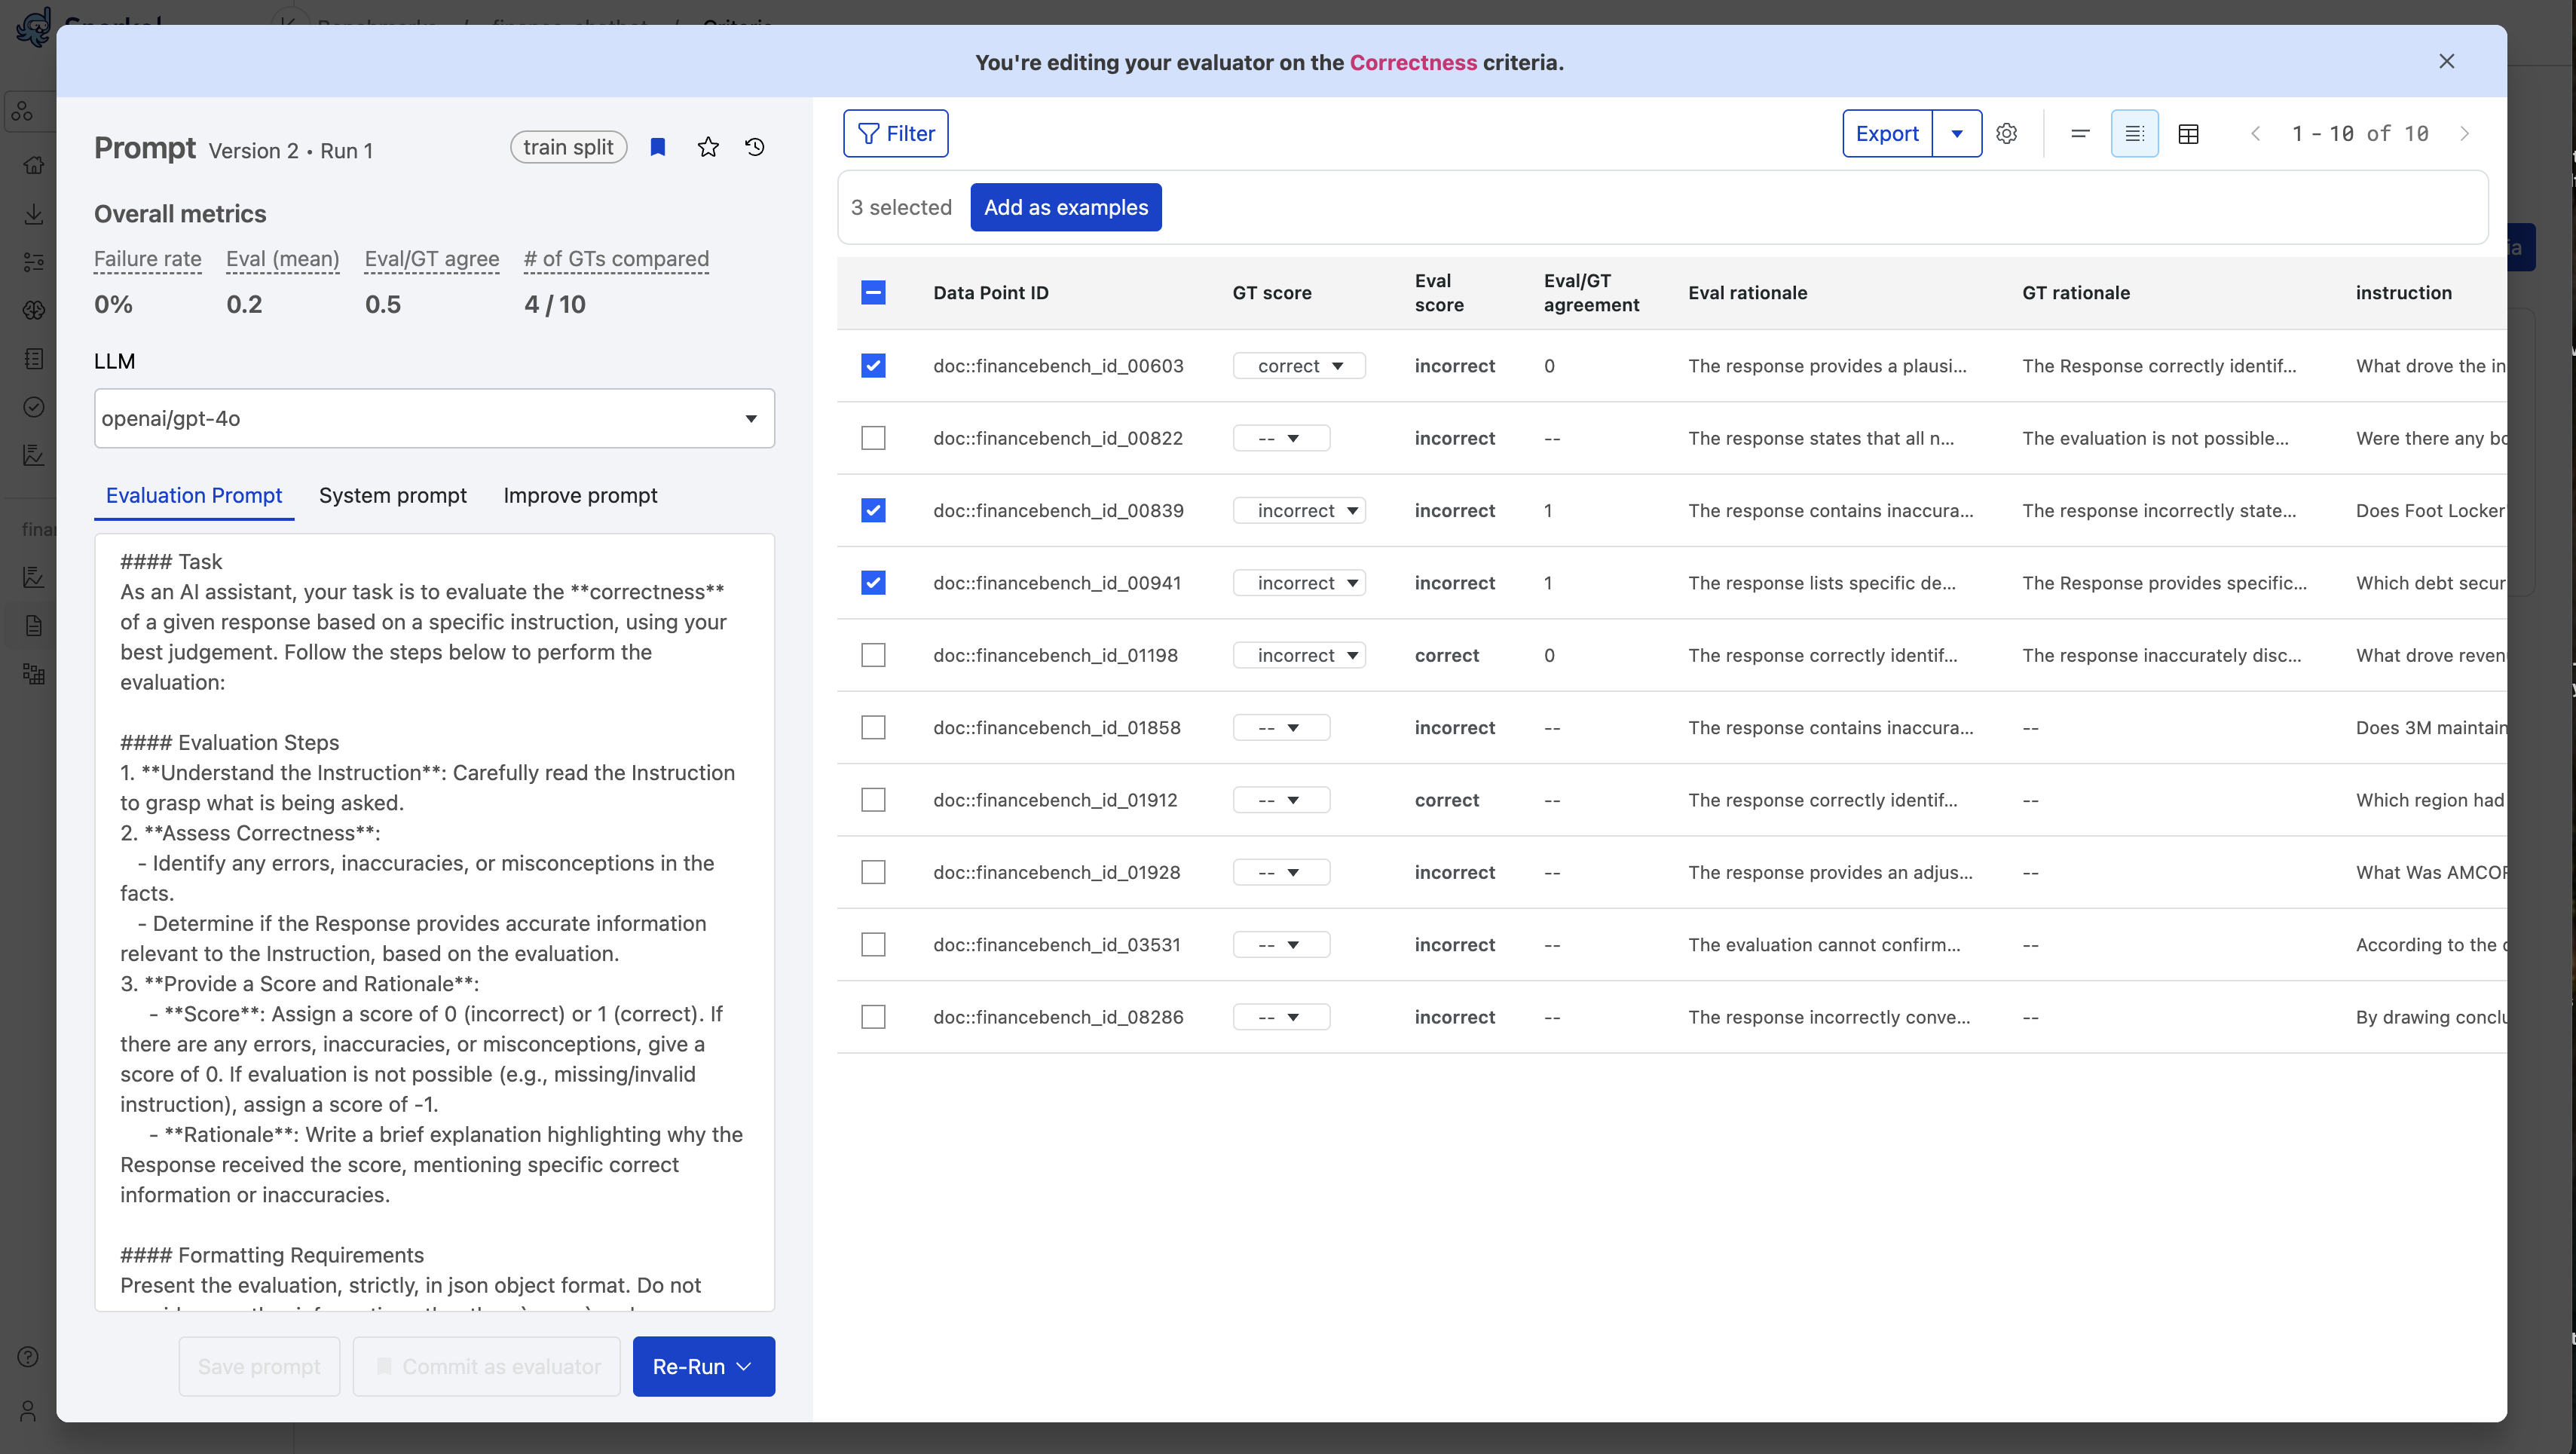This screenshot has height=1454, width=2576.
Task: Switch to the System prompt tab
Action: [x=392, y=495]
